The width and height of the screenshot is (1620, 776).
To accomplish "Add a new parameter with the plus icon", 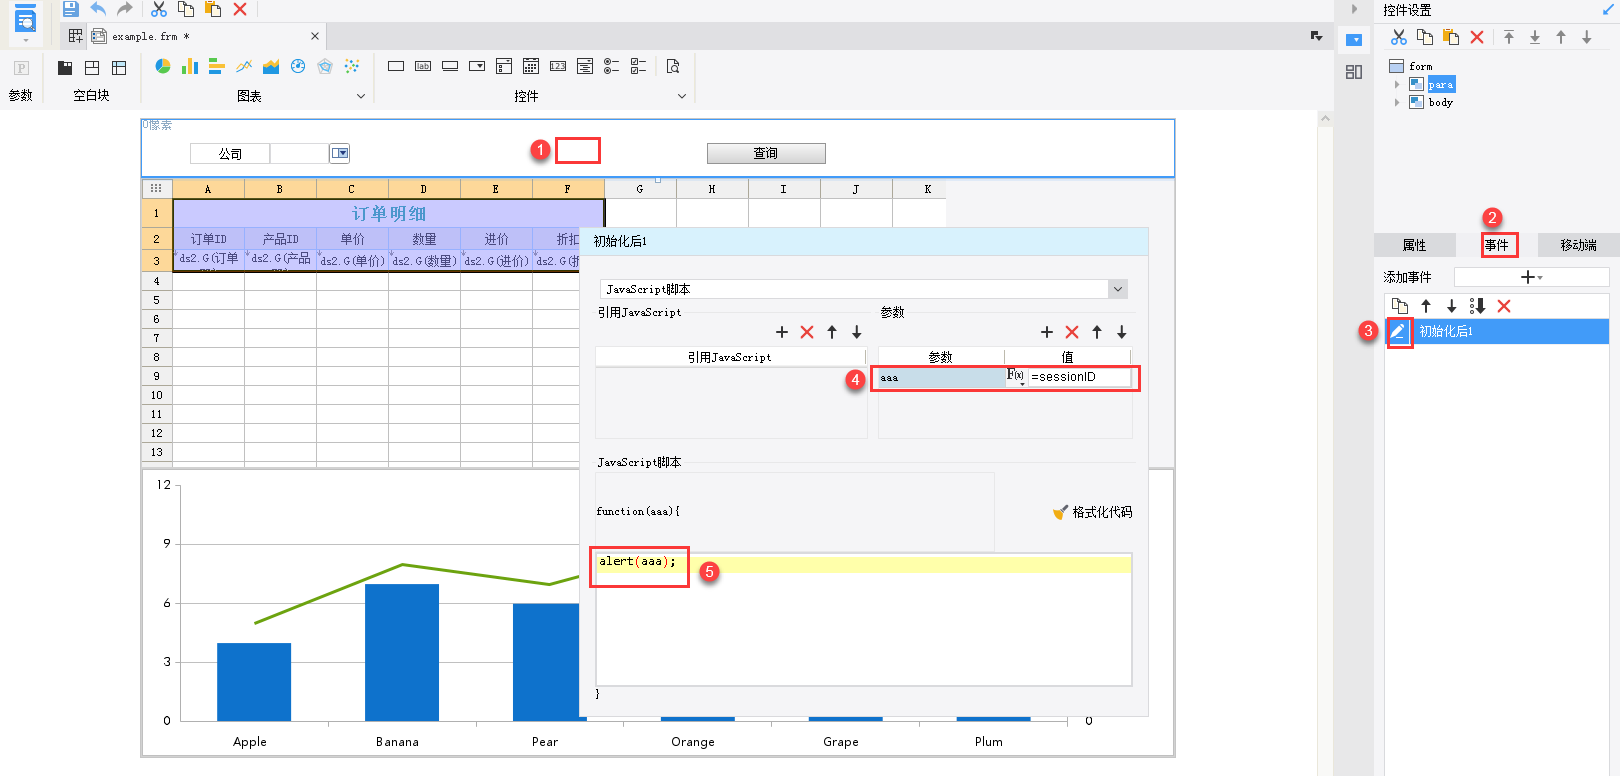I will point(1047,332).
